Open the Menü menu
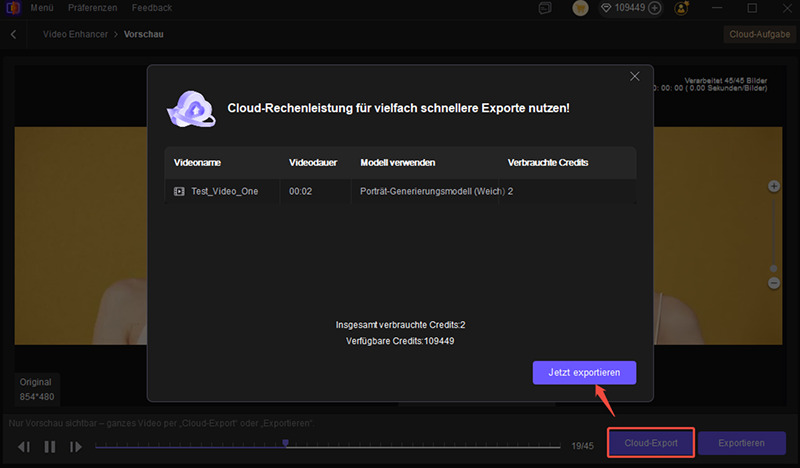 [42, 8]
